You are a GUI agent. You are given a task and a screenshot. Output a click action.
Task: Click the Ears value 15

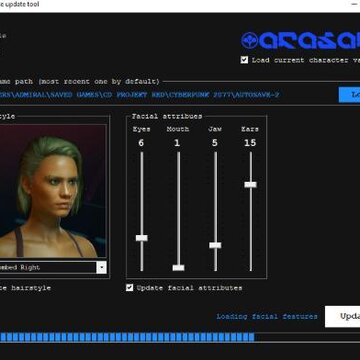250,143
